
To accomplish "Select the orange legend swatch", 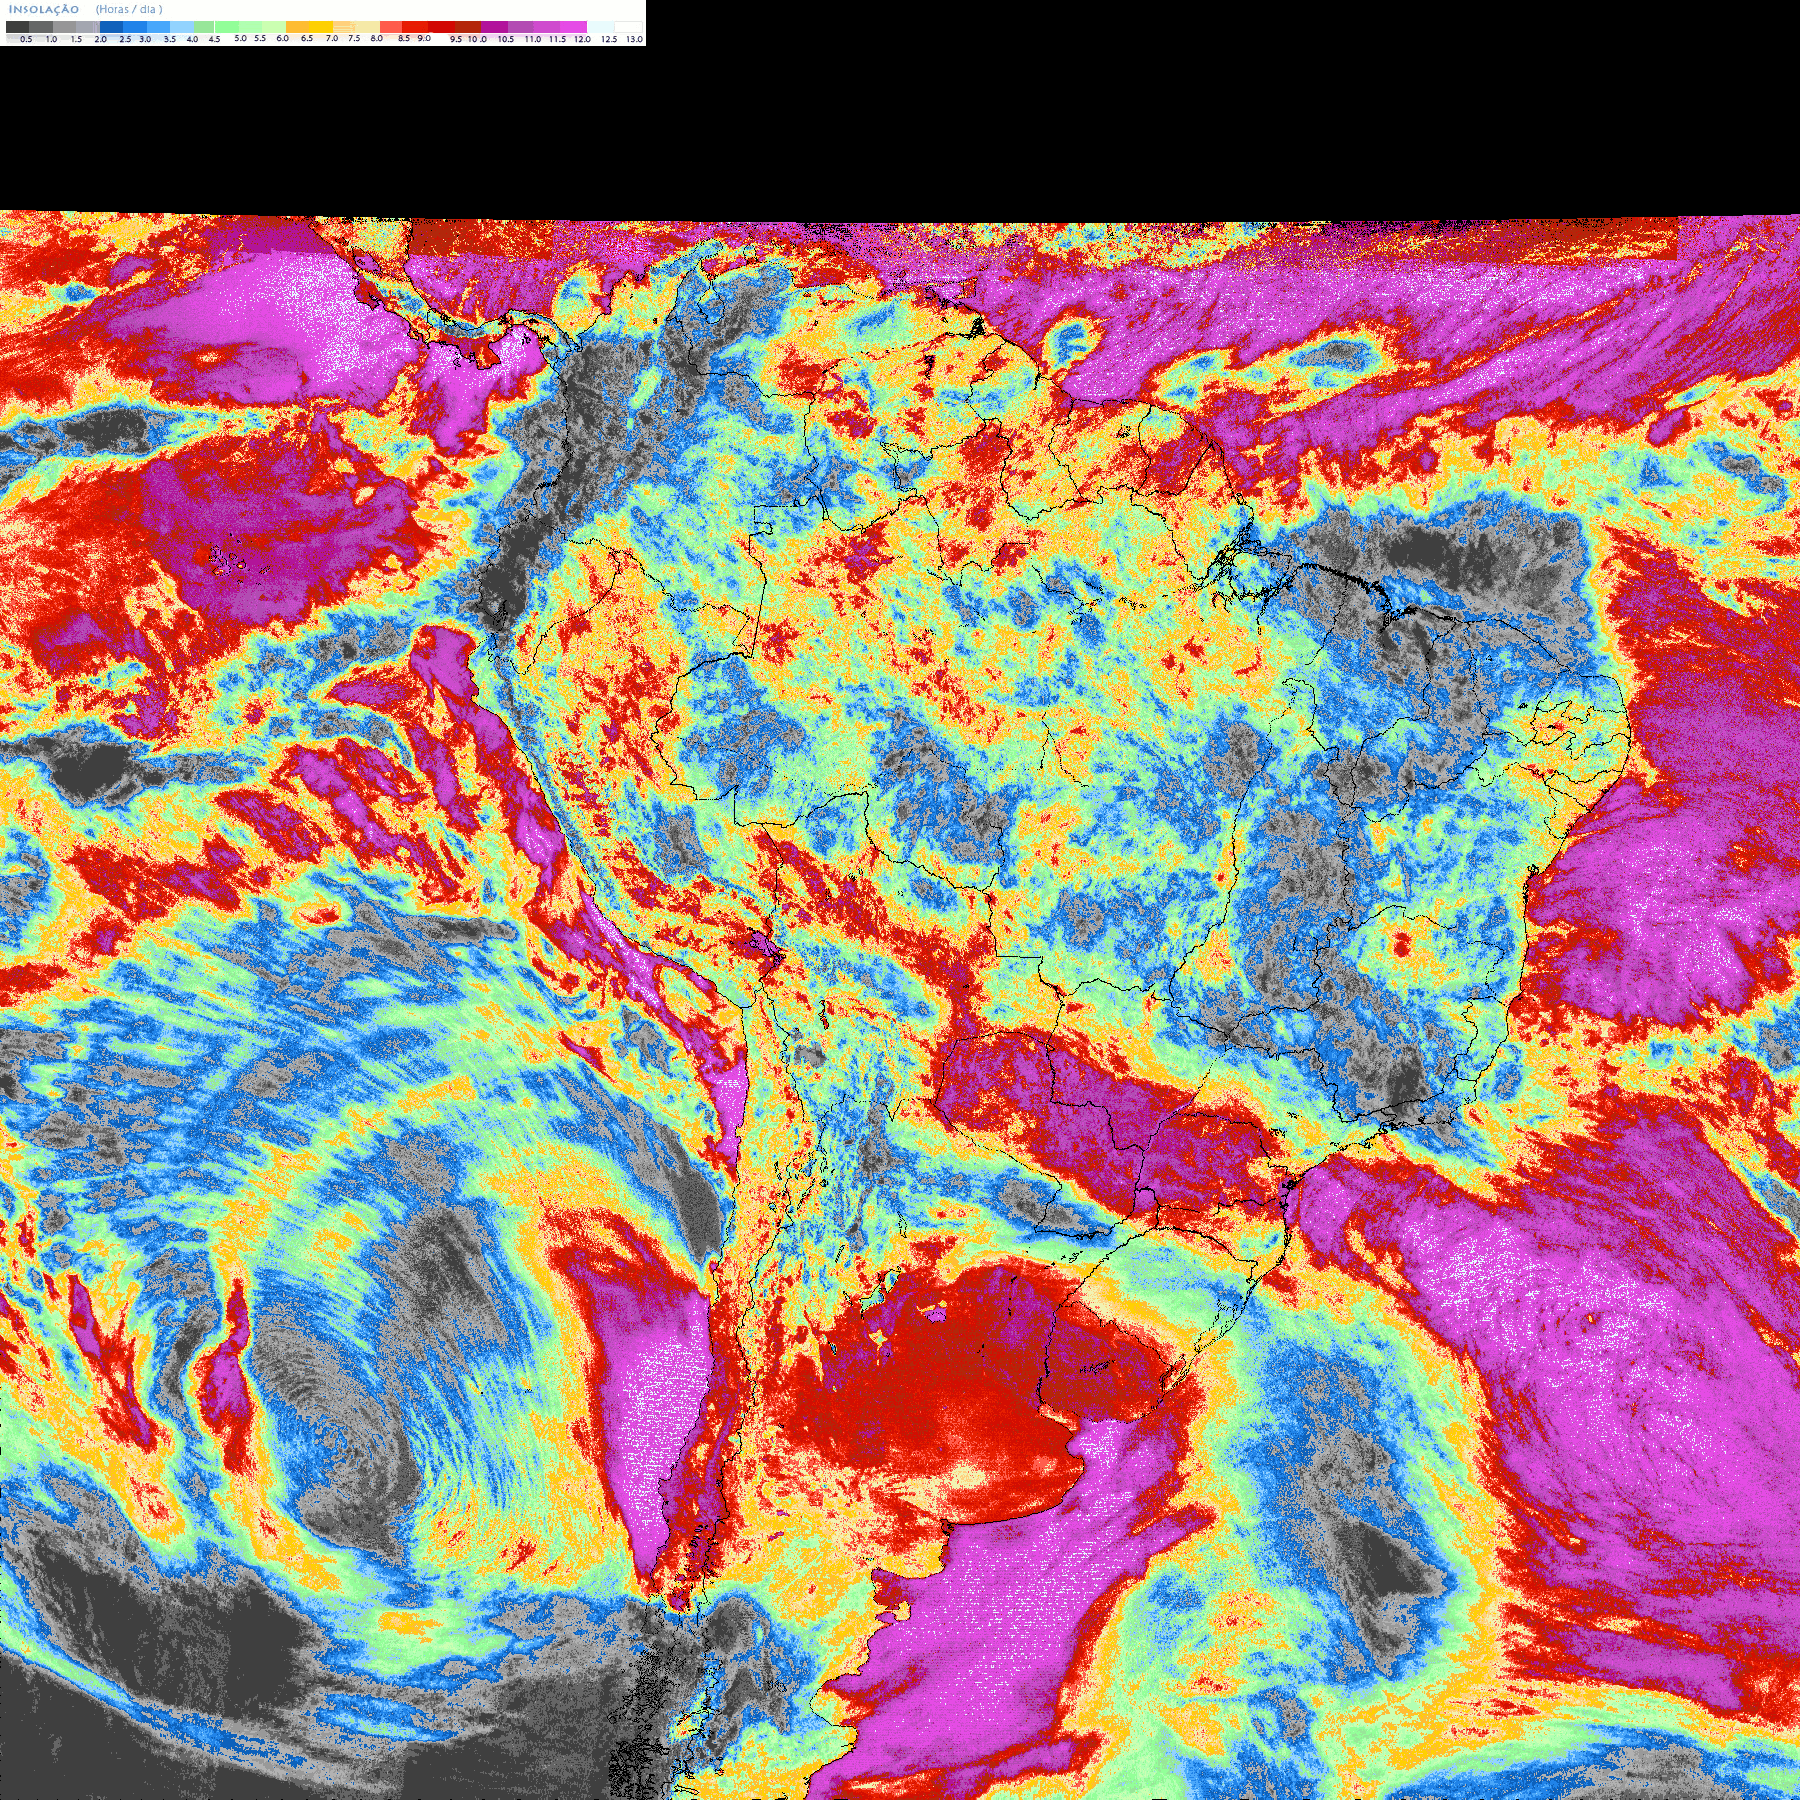I will [x=297, y=27].
